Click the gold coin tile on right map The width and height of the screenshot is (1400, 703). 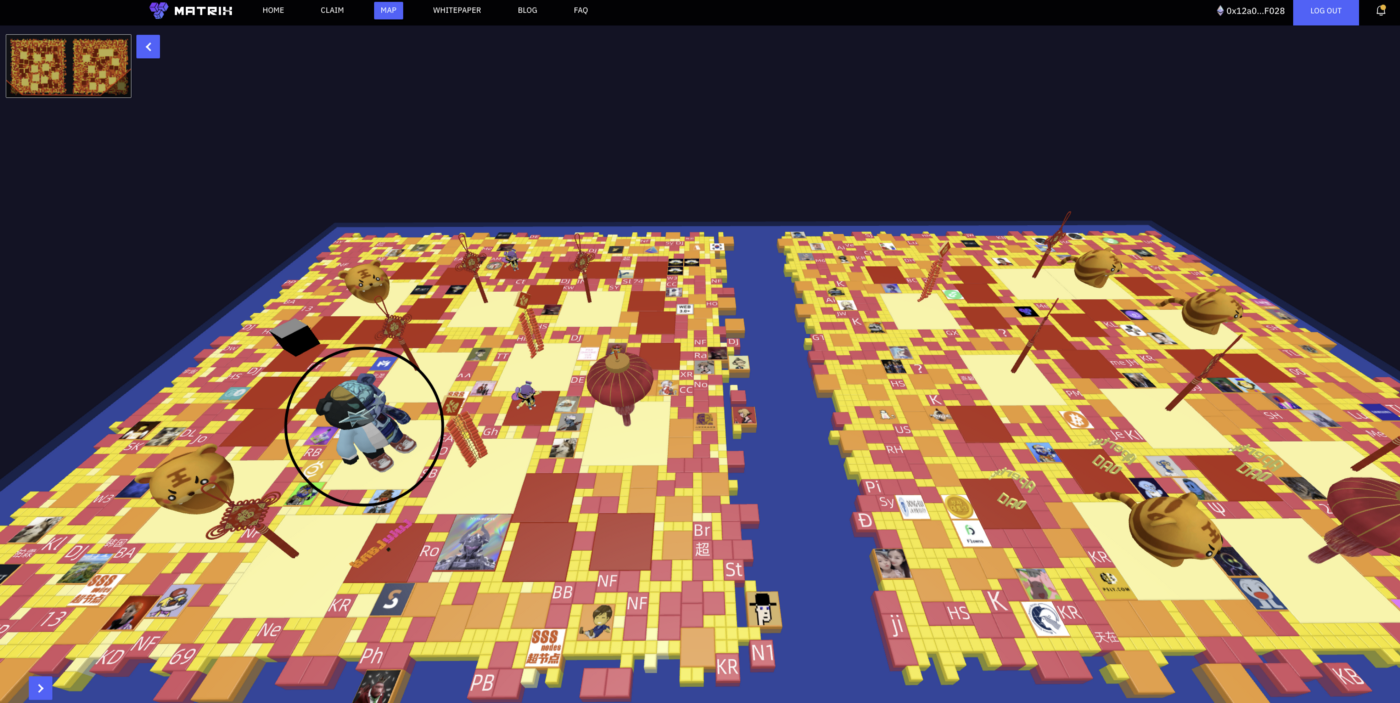tap(958, 506)
